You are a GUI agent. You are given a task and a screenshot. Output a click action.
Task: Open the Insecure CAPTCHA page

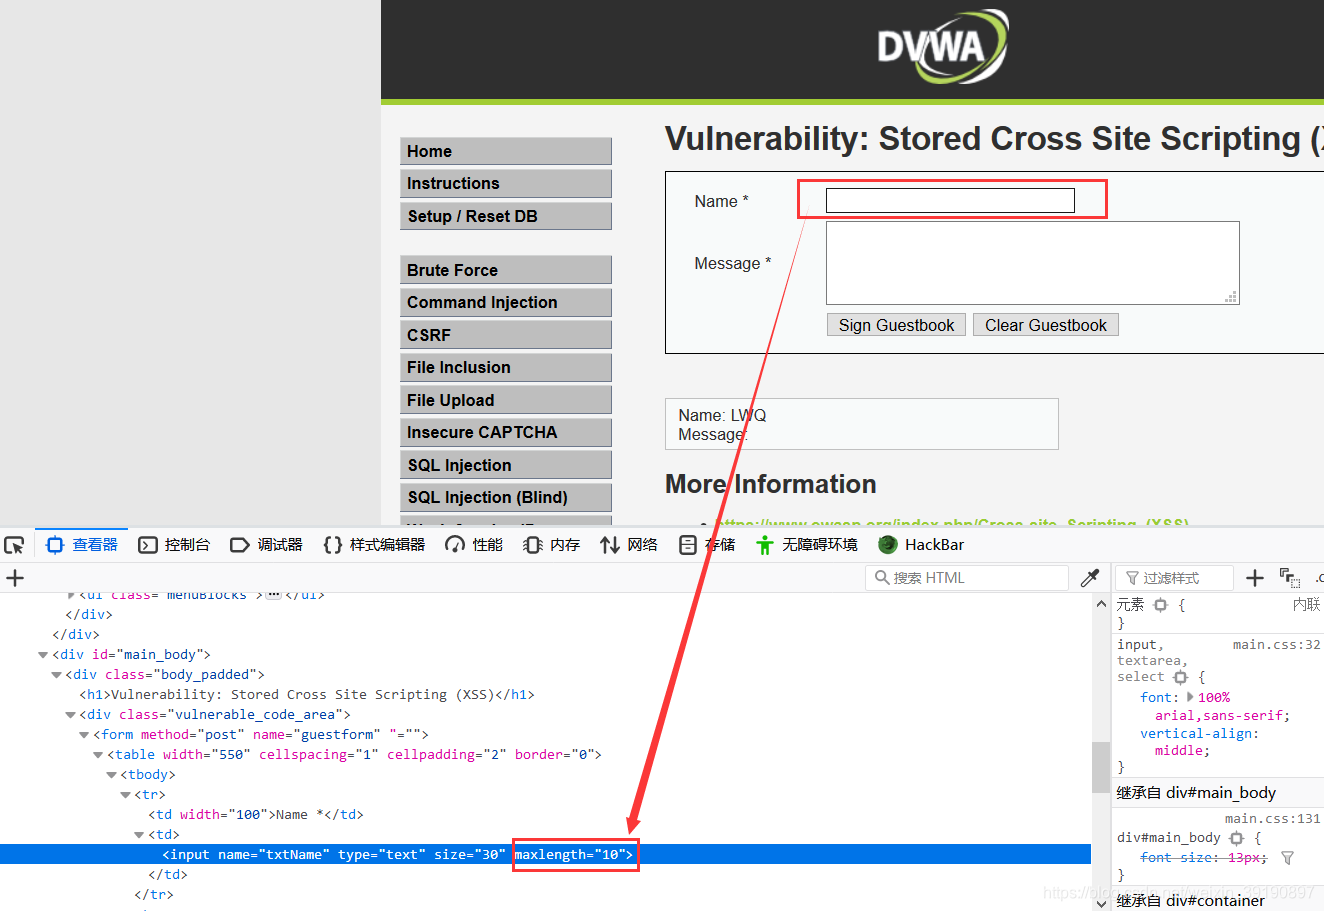505,432
